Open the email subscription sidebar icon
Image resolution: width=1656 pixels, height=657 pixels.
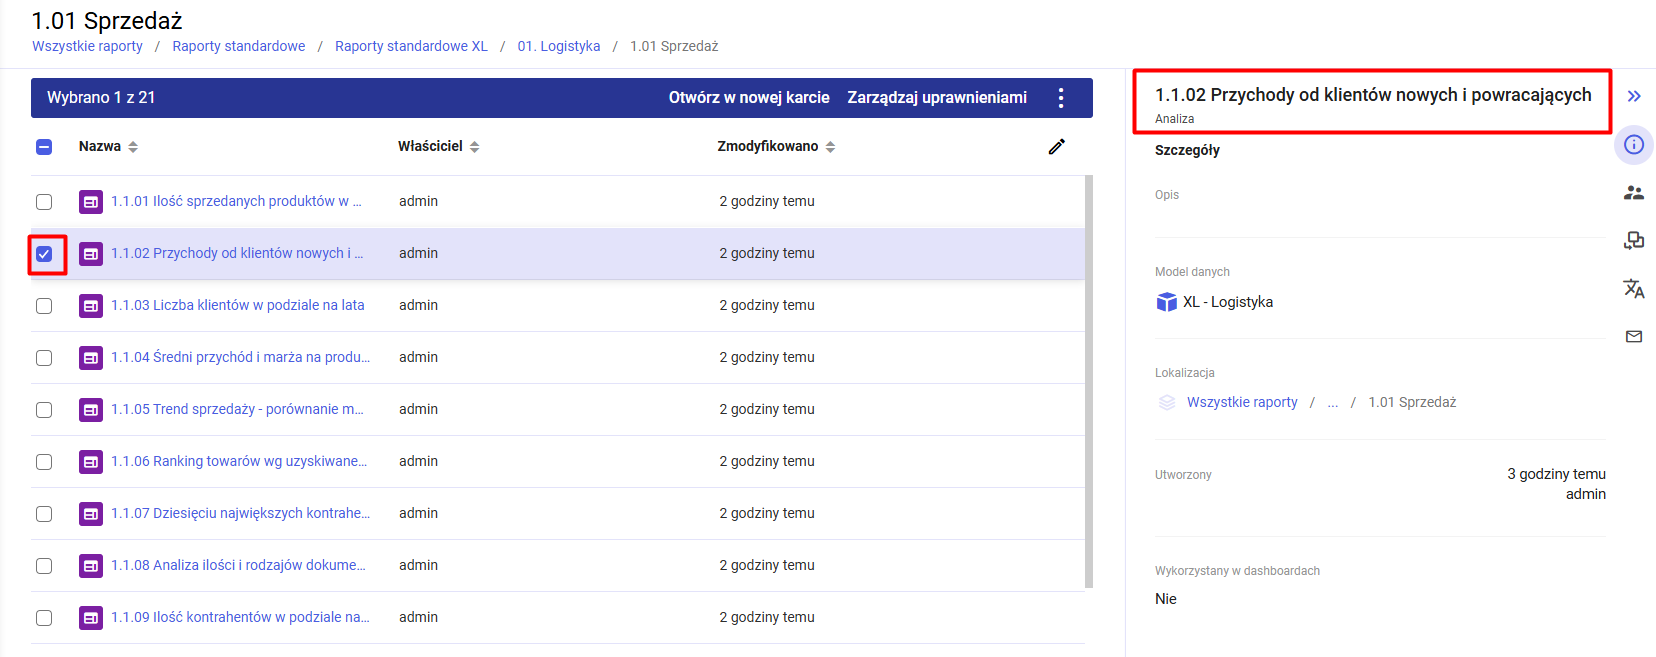click(x=1634, y=336)
